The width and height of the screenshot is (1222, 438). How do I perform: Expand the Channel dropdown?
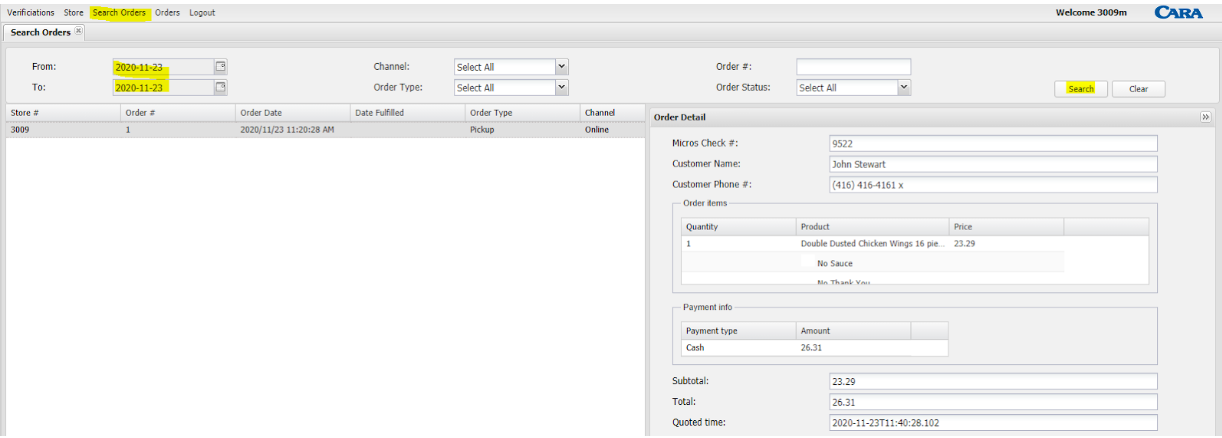click(561, 67)
